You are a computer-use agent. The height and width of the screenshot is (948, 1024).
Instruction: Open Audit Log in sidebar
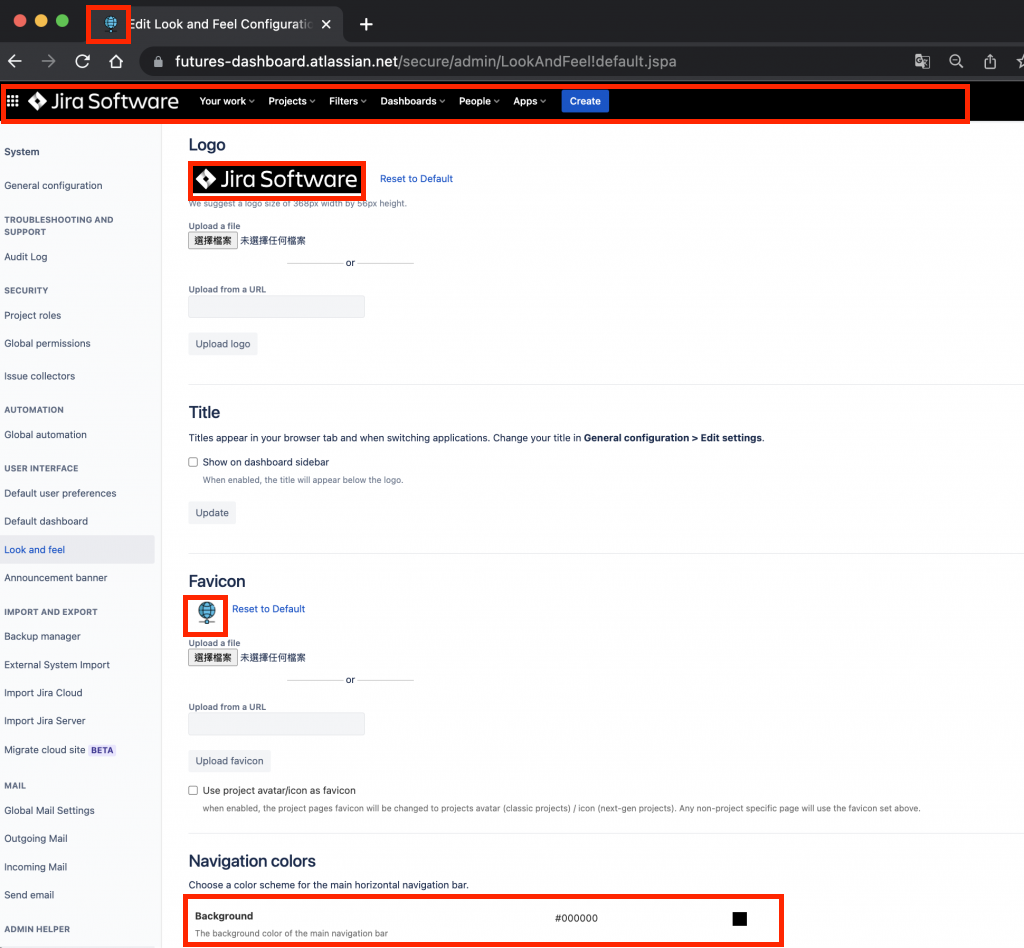pos(25,257)
